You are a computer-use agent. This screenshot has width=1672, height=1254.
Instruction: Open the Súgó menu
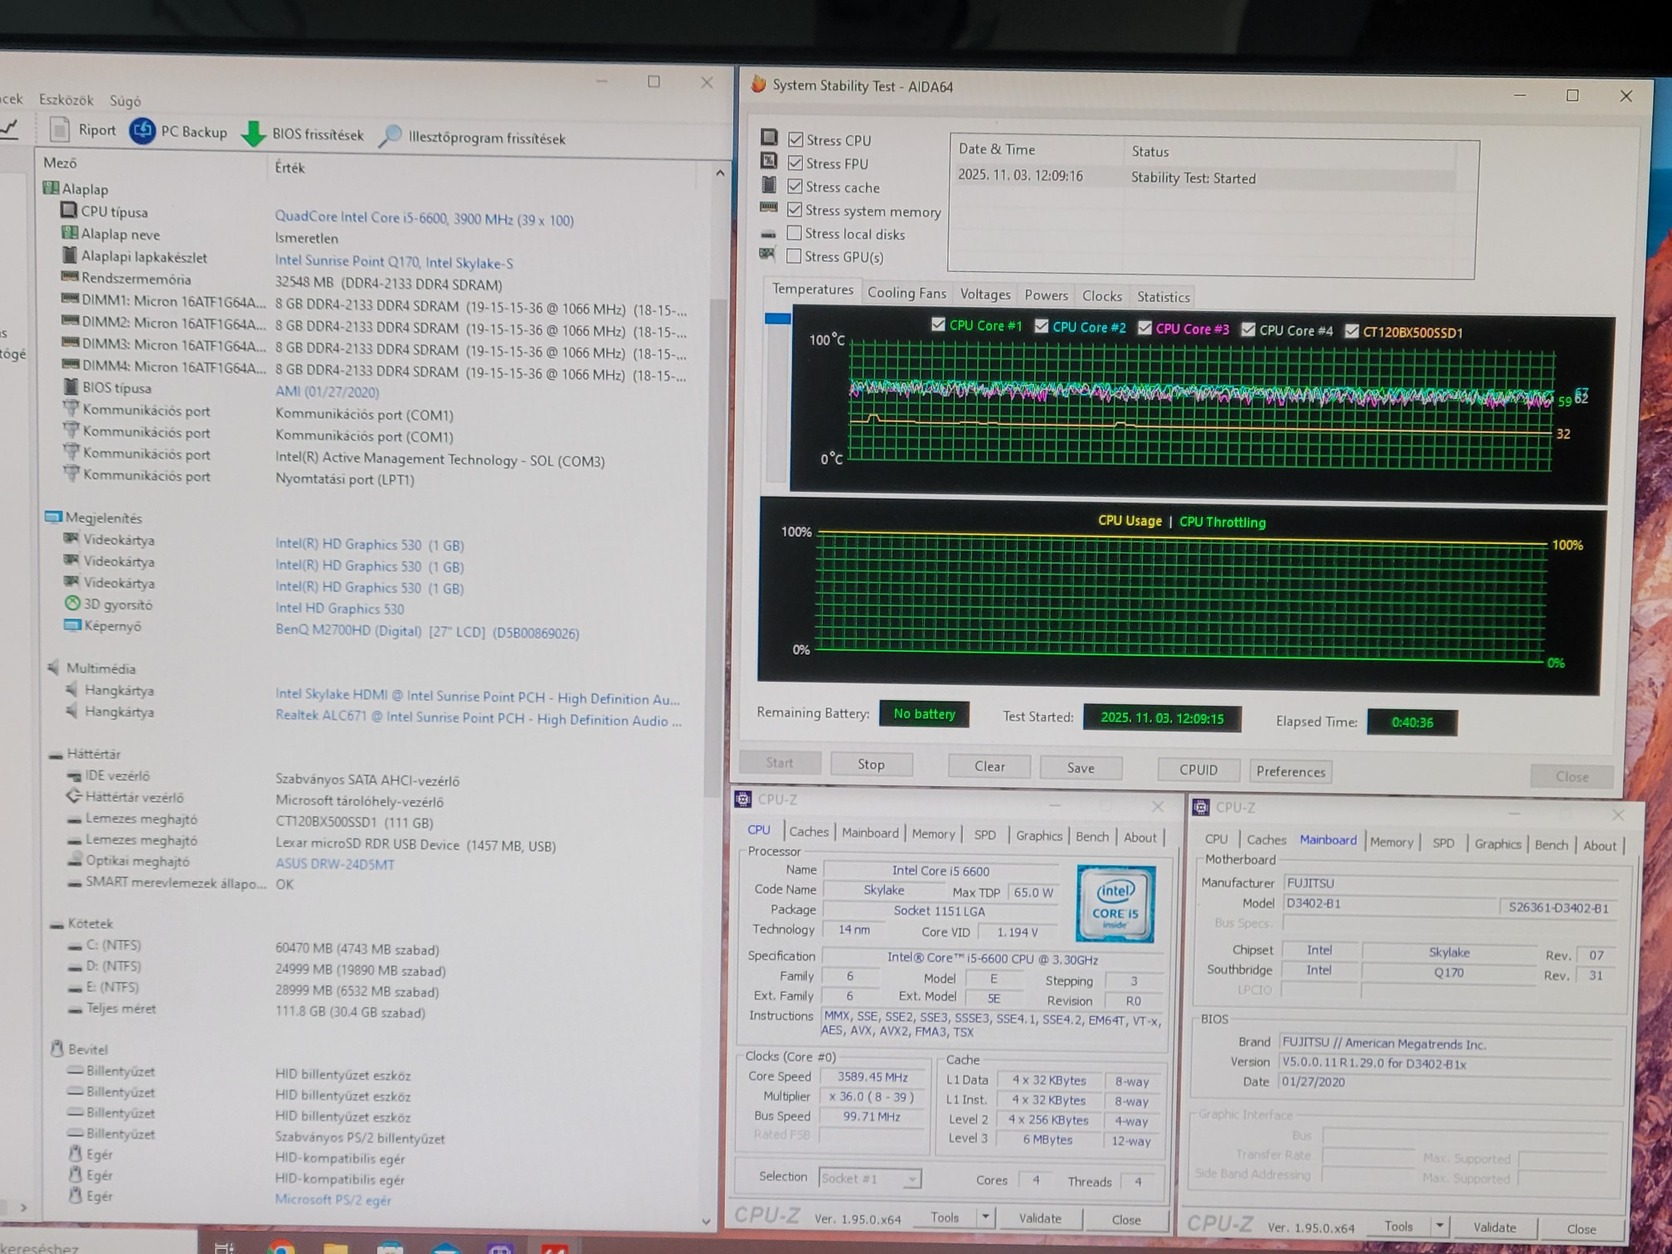point(125,101)
